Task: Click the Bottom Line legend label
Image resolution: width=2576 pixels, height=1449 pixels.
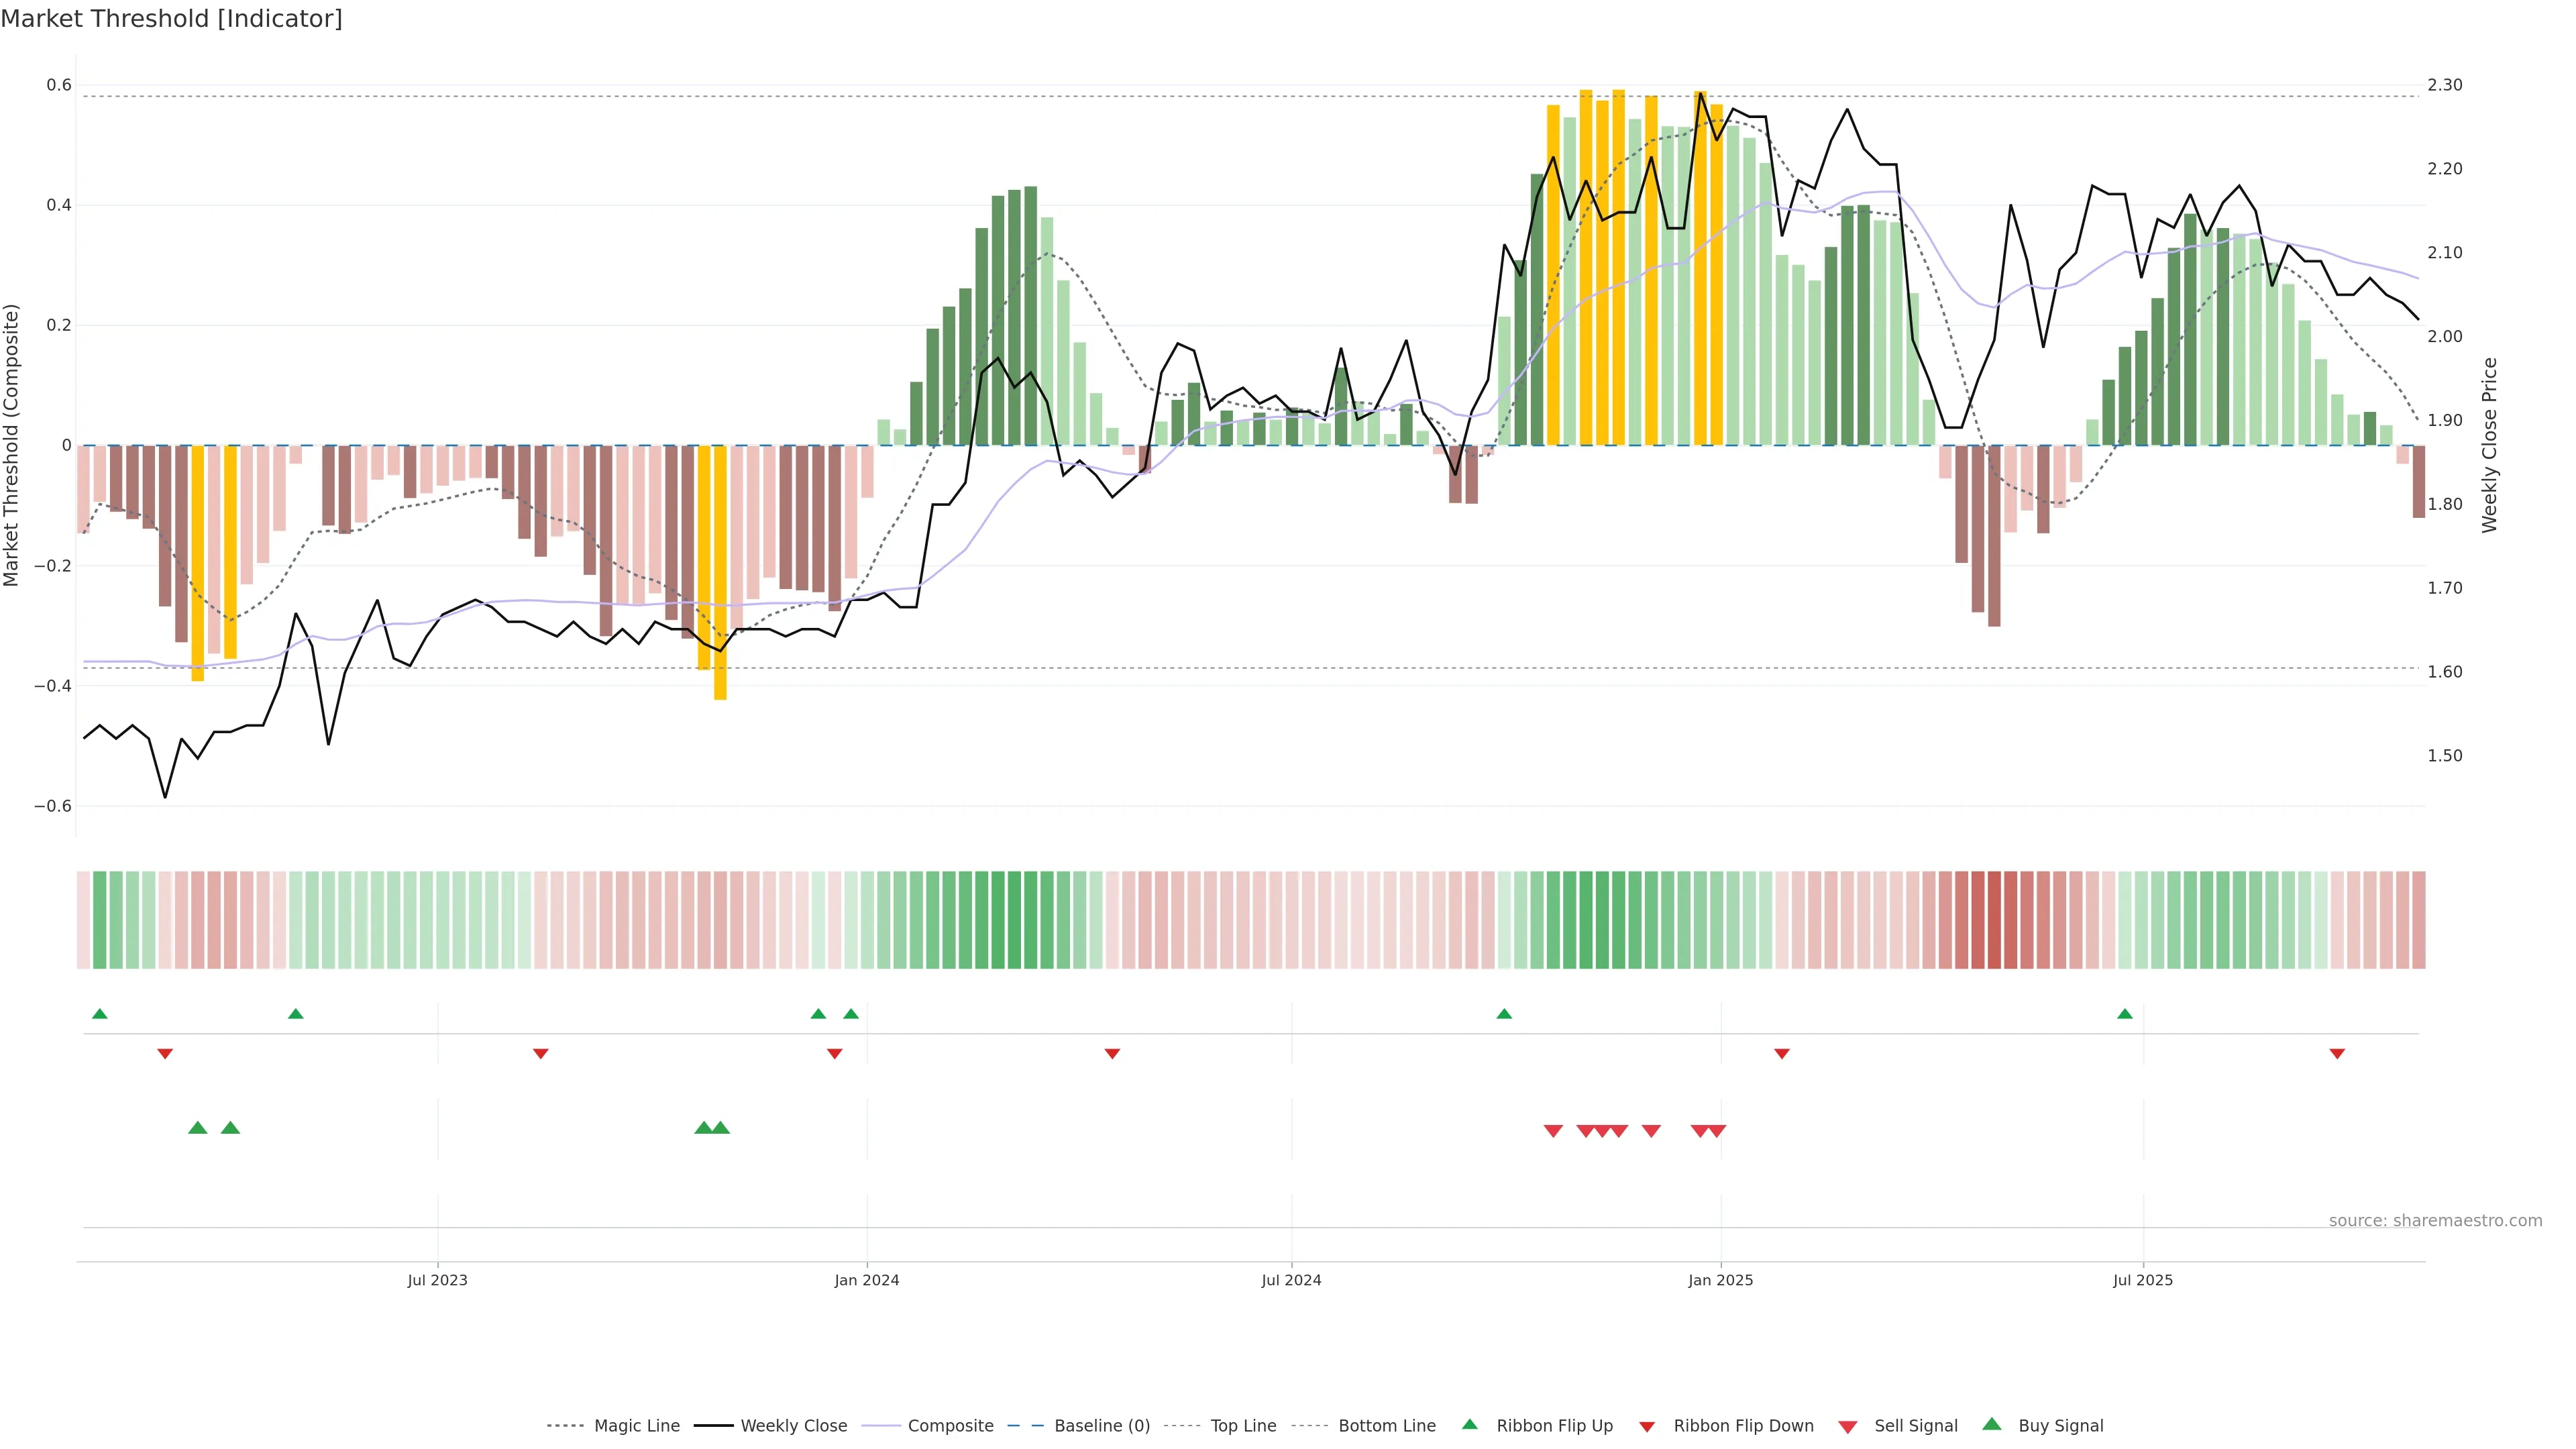Action: (x=1386, y=1426)
